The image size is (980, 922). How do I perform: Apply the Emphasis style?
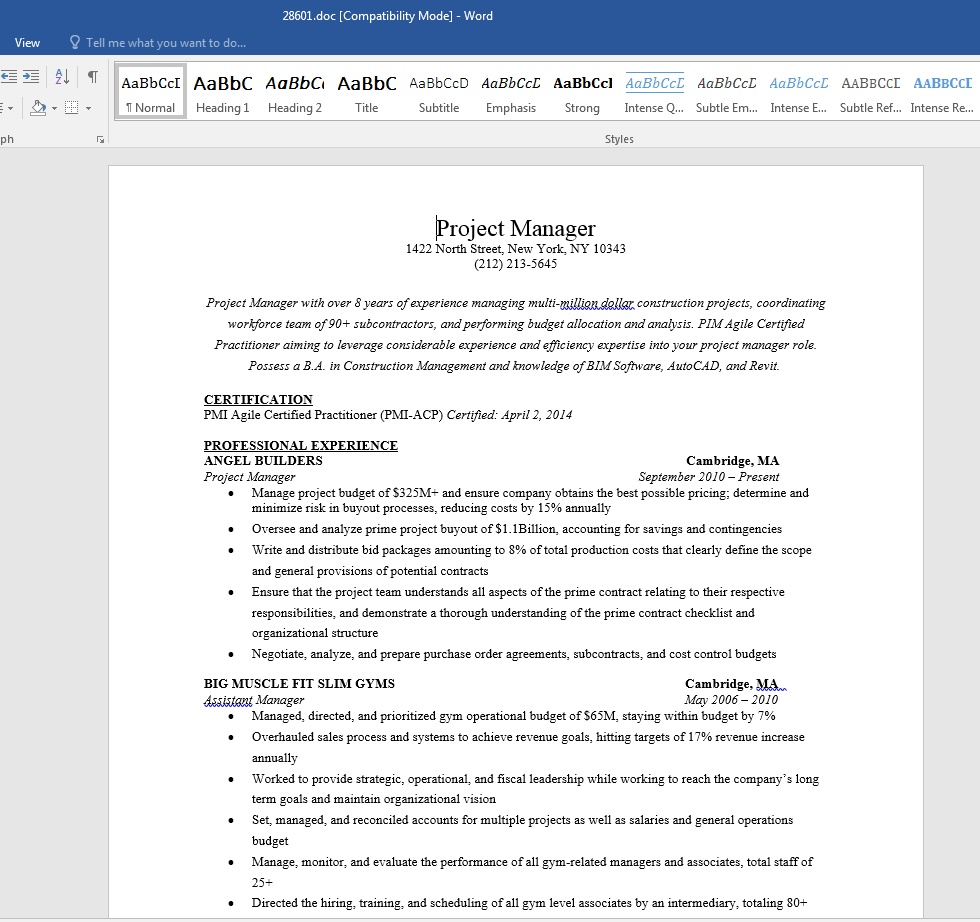click(511, 92)
